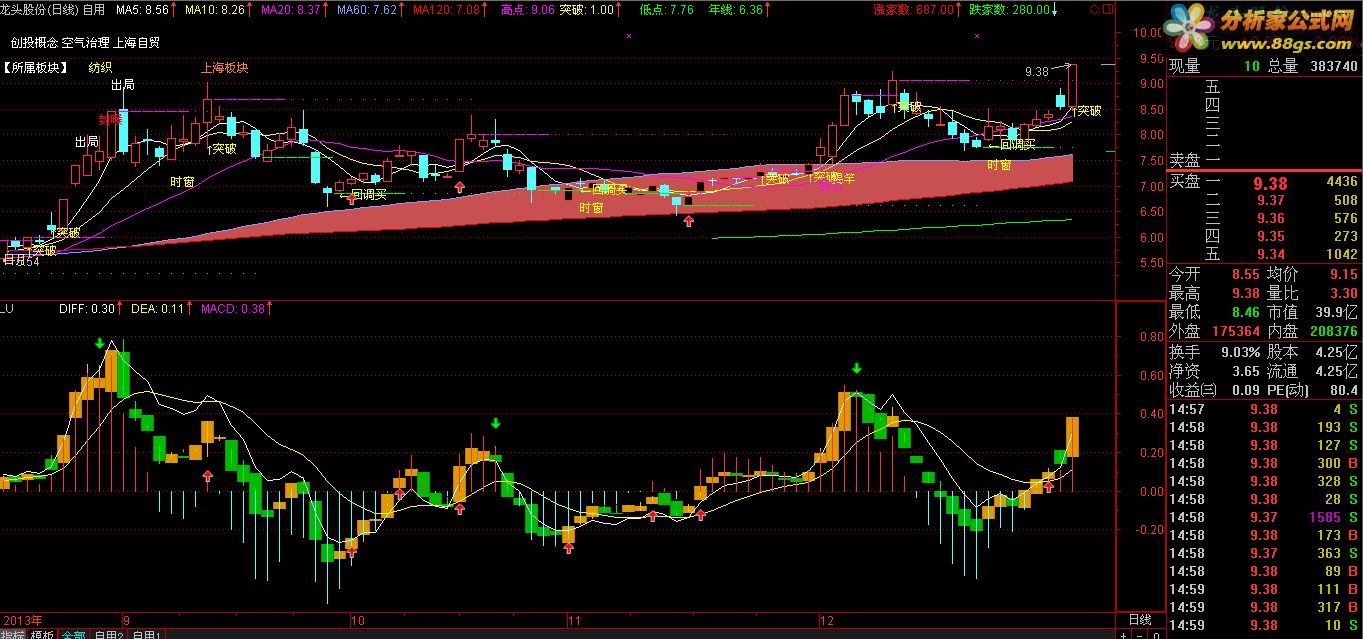Click the MA5: 8.56 indicator label
The image size is (1363, 639).
coord(142,9)
